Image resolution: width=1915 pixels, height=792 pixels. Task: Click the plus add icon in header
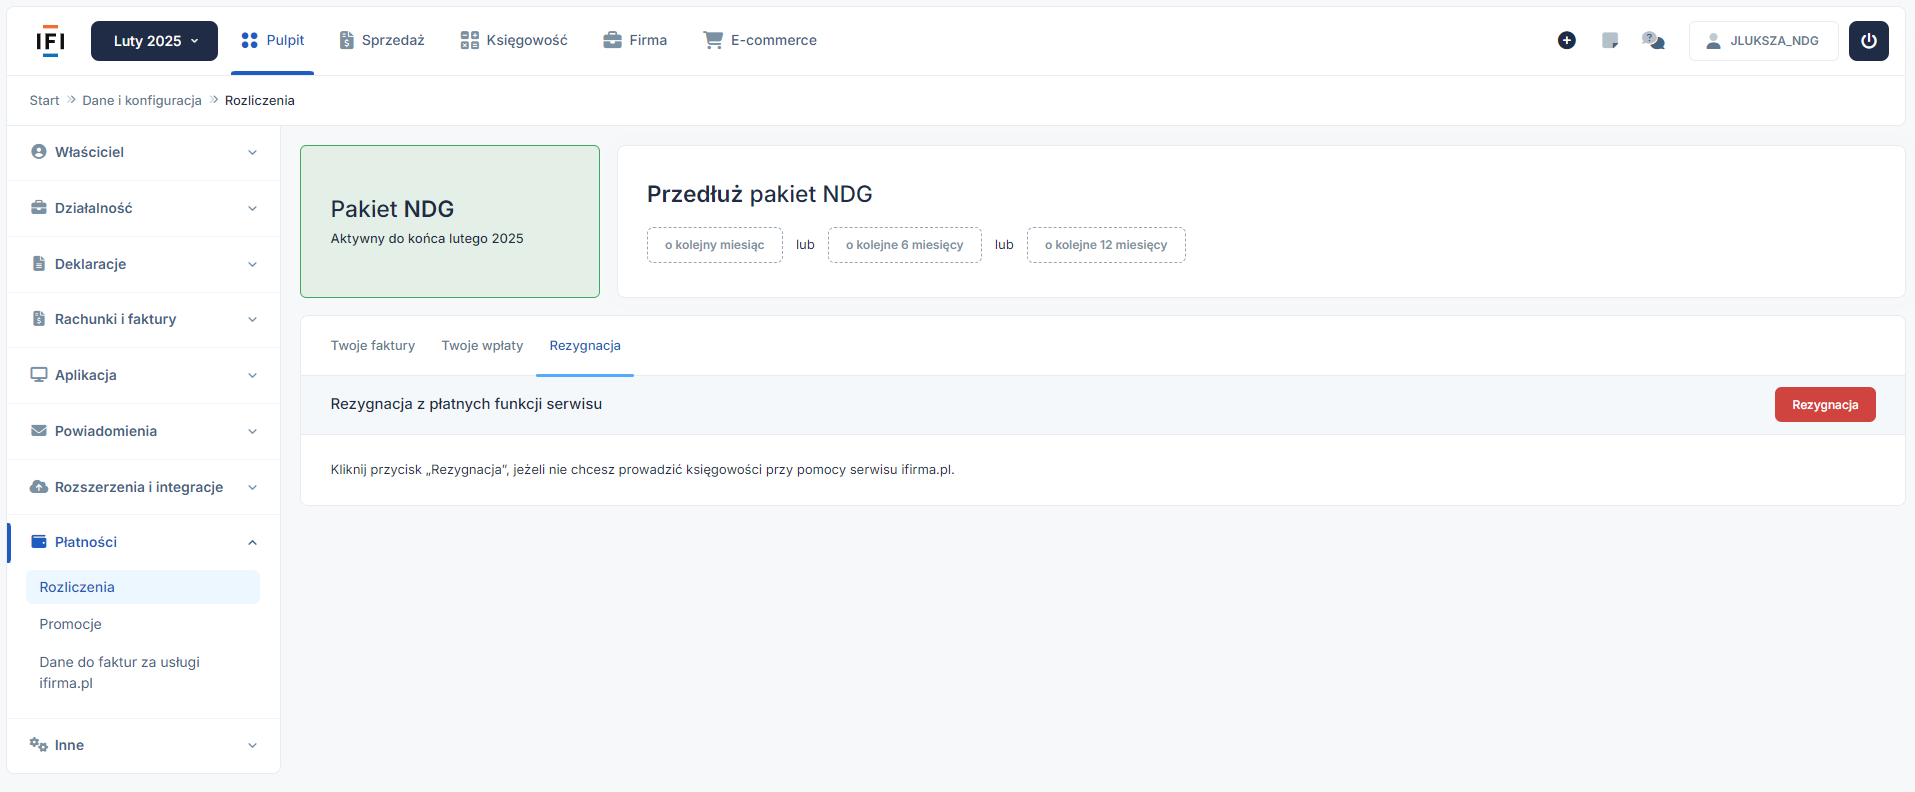click(1566, 41)
